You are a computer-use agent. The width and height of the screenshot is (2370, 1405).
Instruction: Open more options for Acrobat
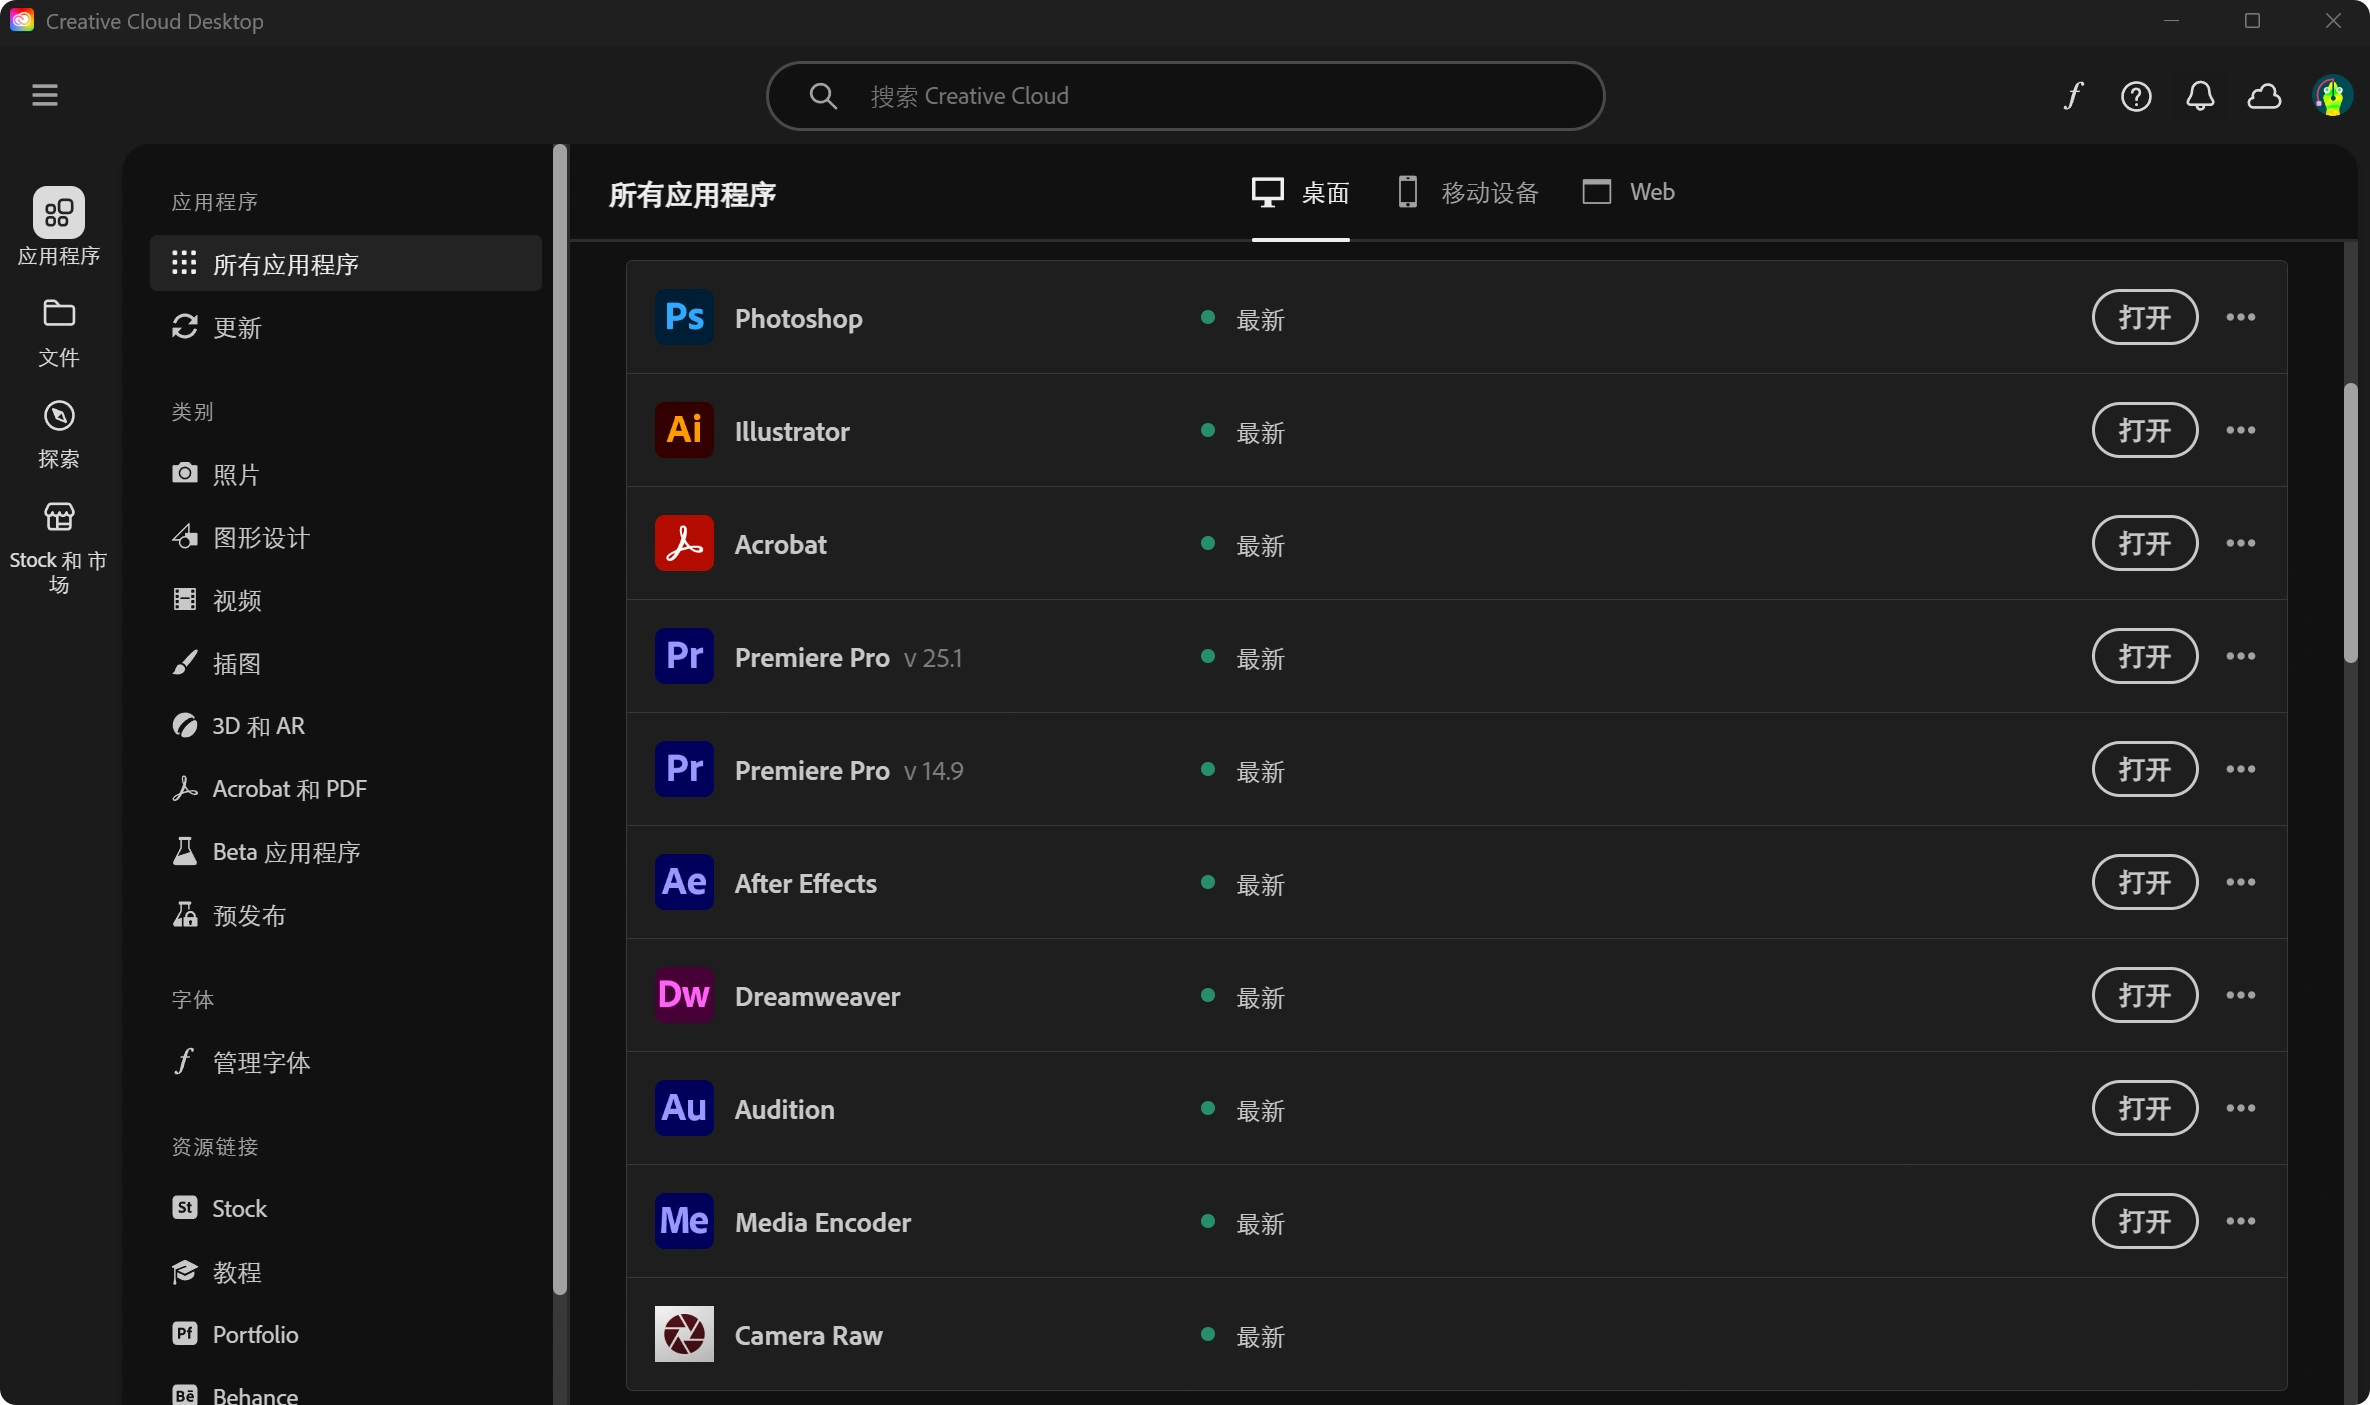pos(2241,543)
